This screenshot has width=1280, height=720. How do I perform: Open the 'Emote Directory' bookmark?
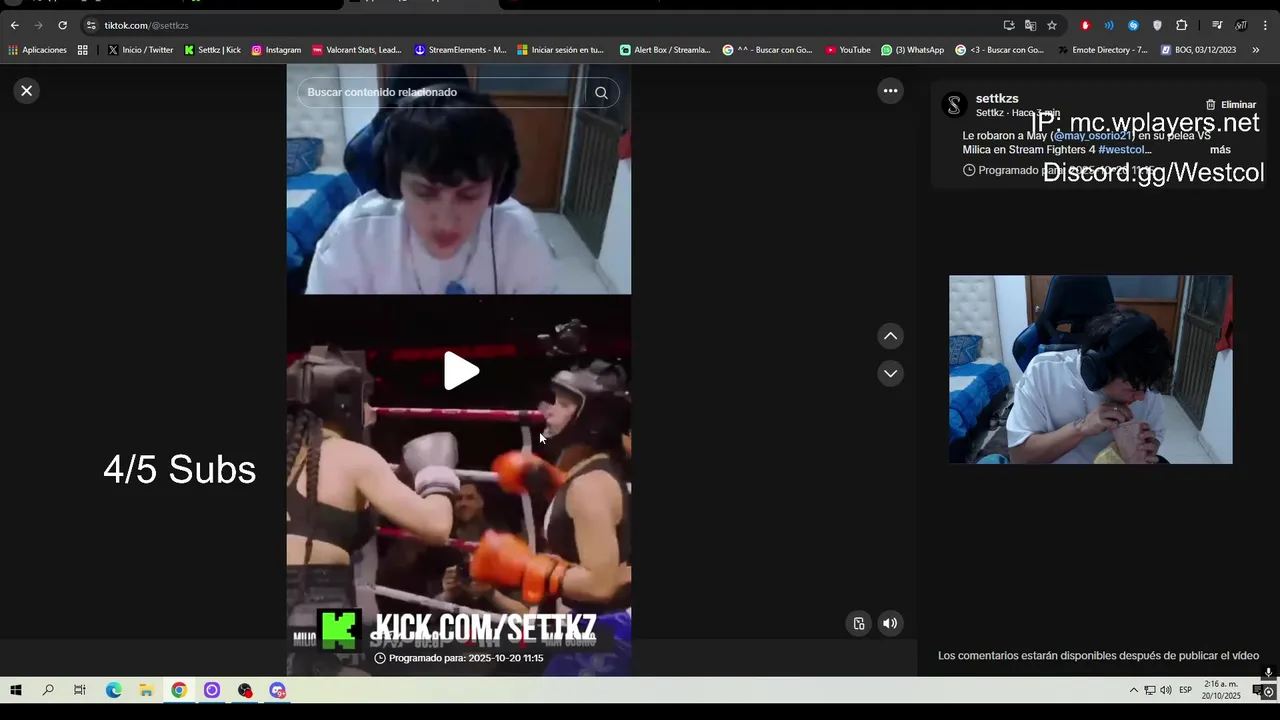coord(1102,50)
